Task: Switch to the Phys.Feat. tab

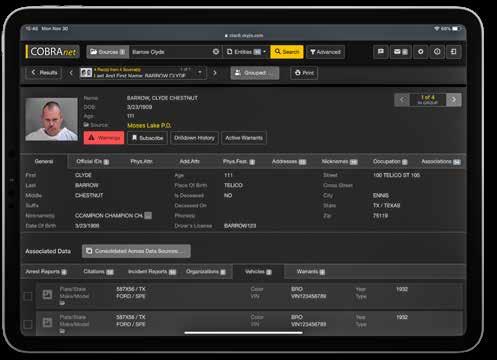Action: (239, 162)
